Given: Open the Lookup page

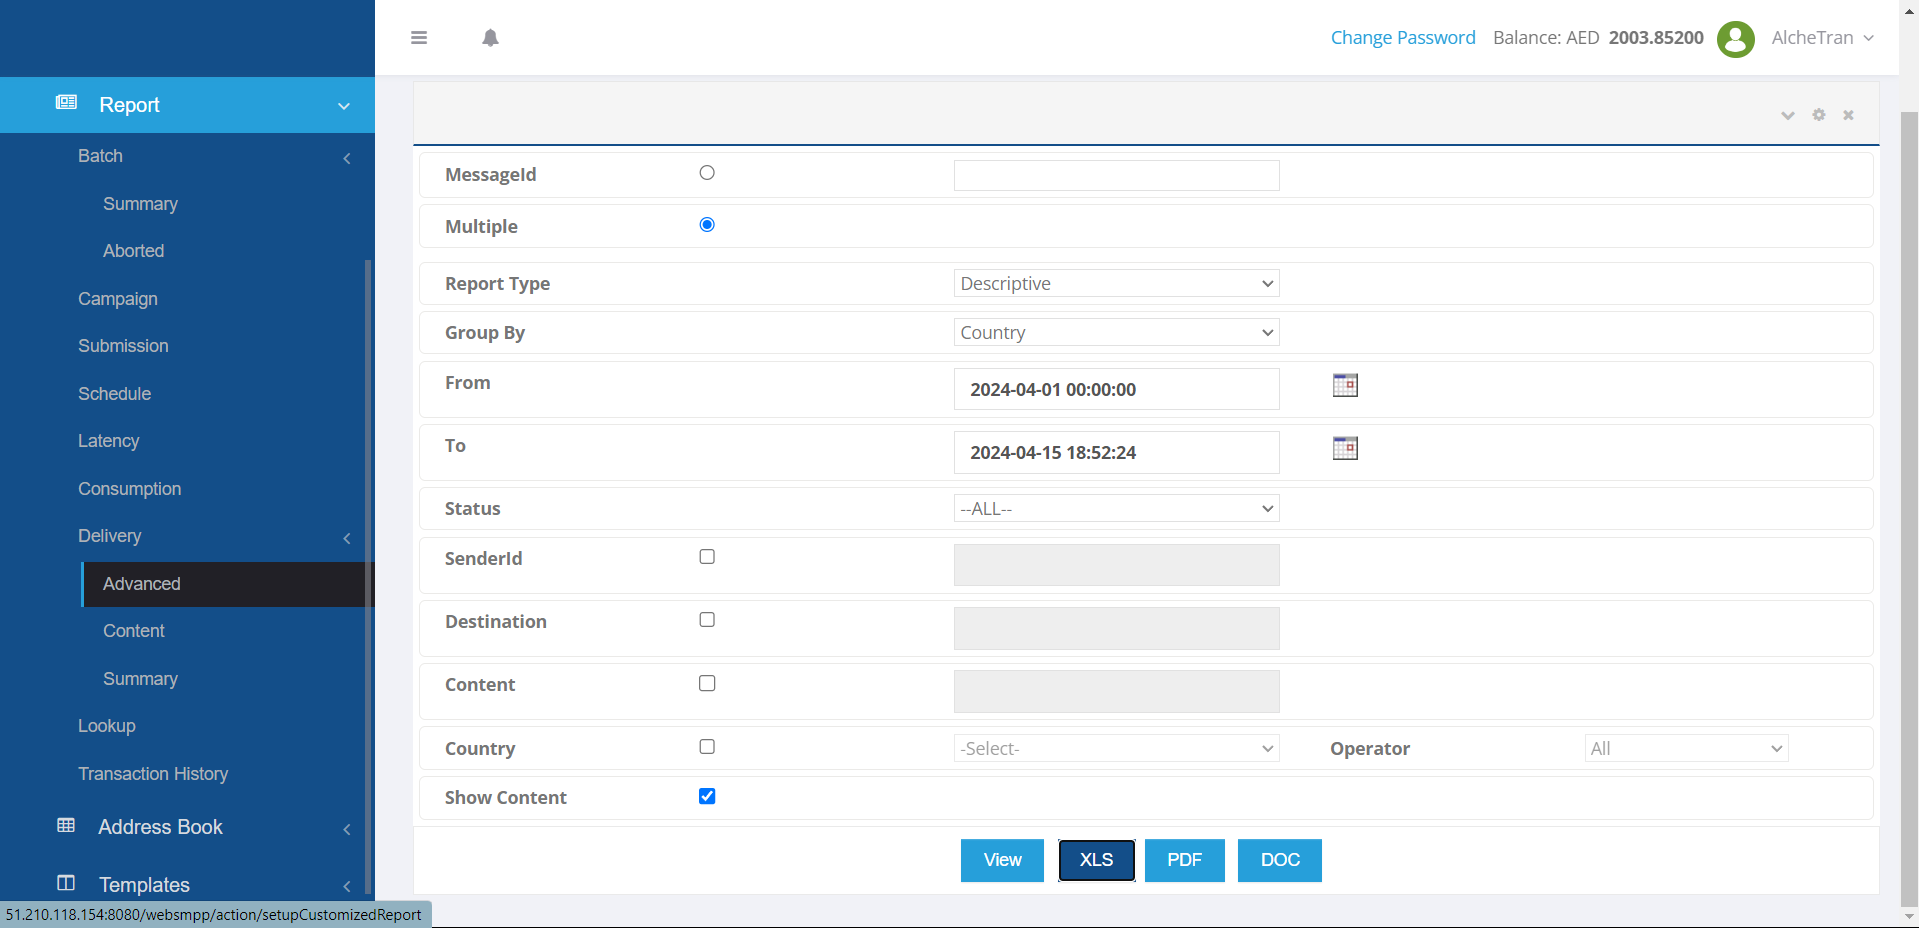Looking at the screenshot, I should [106, 726].
